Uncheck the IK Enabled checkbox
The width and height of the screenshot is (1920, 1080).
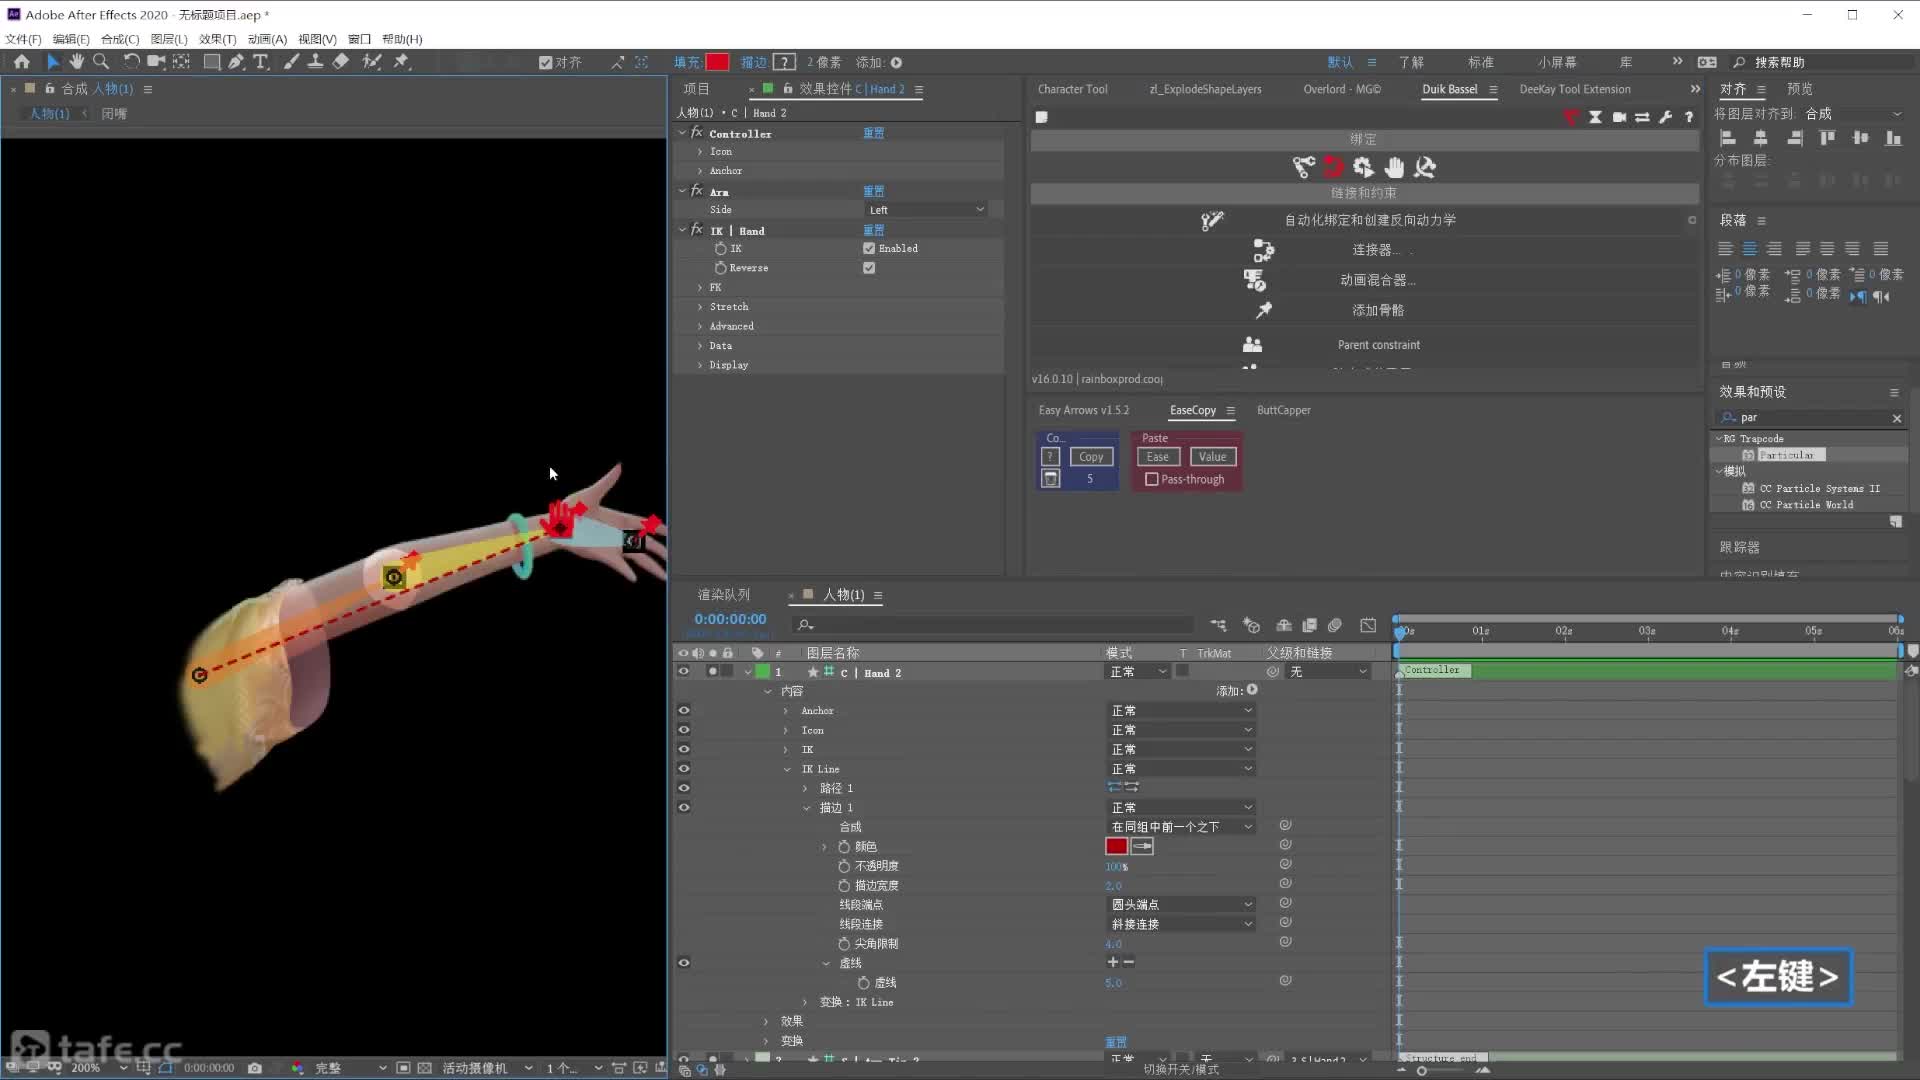869,248
